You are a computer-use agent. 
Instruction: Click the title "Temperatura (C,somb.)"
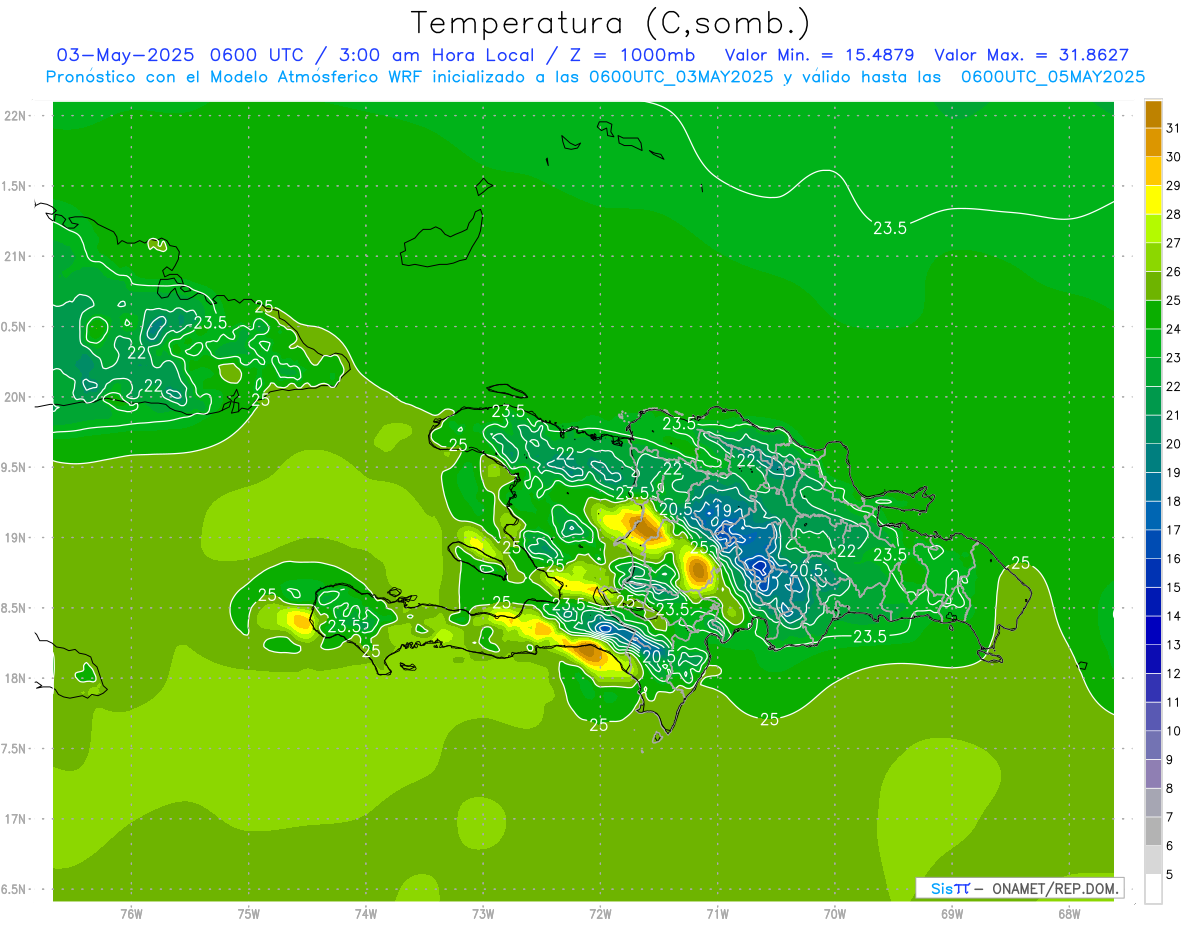[x=611, y=24]
